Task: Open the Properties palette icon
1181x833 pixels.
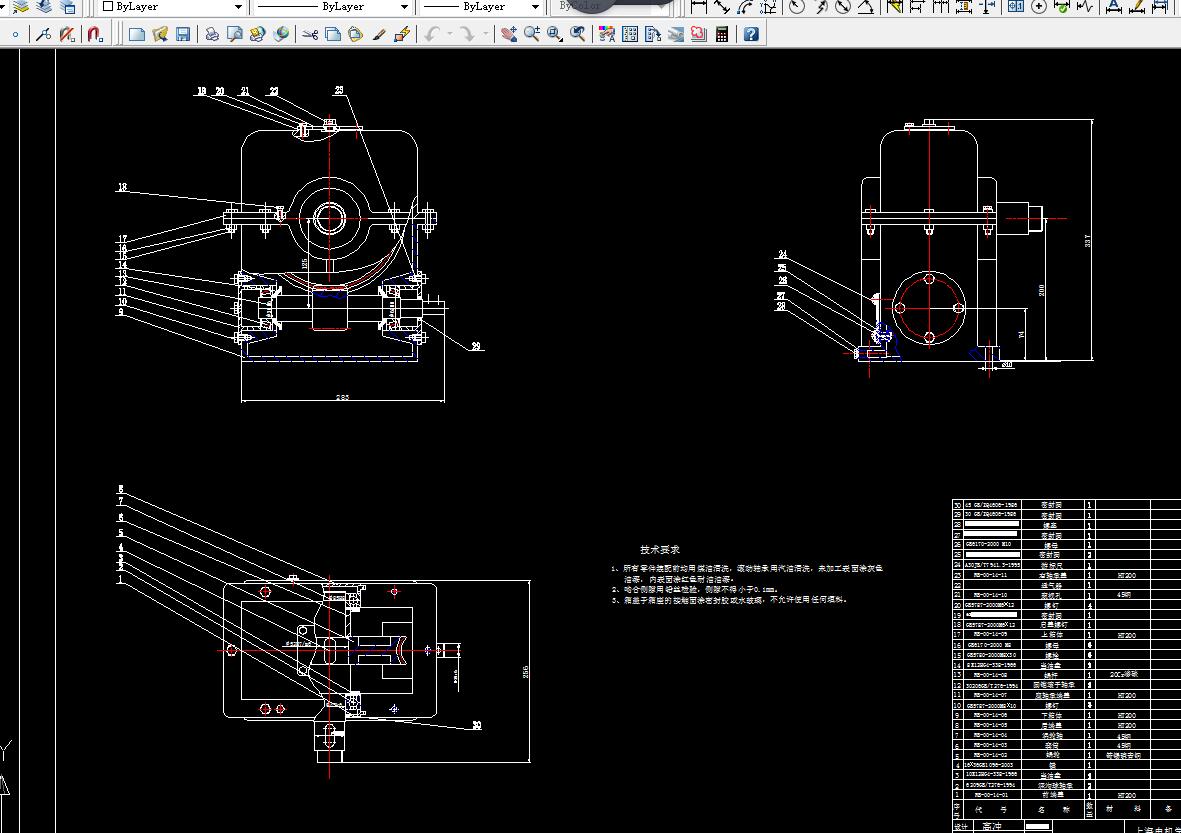Action: [x=606, y=34]
